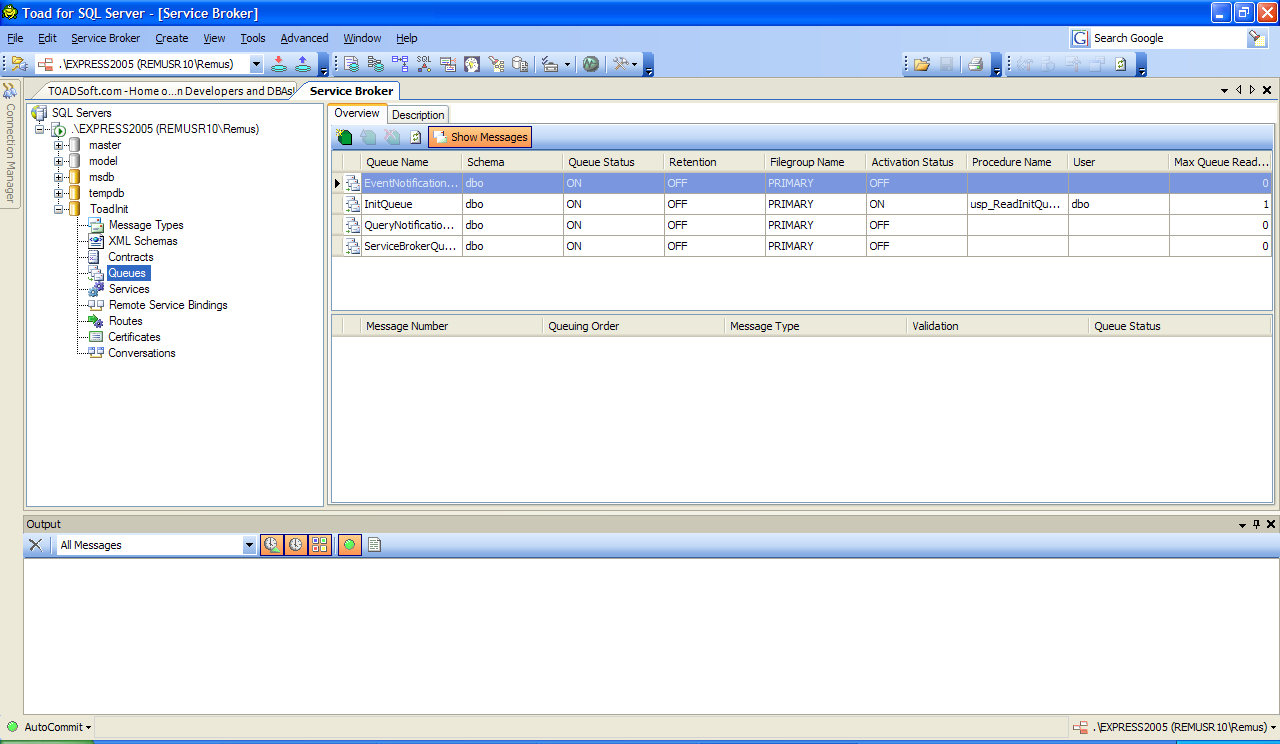The width and height of the screenshot is (1280, 744).
Task: Open the connection dropdown .\EXPRESS2005
Action: pyautogui.click(x=256, y=64)
